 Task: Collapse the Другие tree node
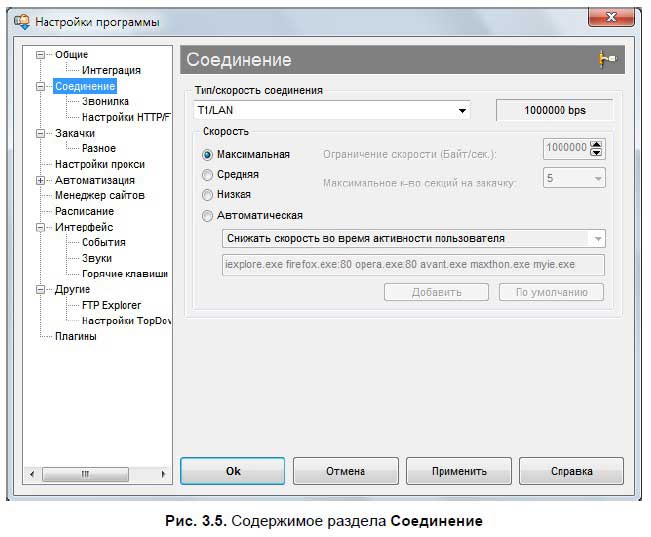40,289
